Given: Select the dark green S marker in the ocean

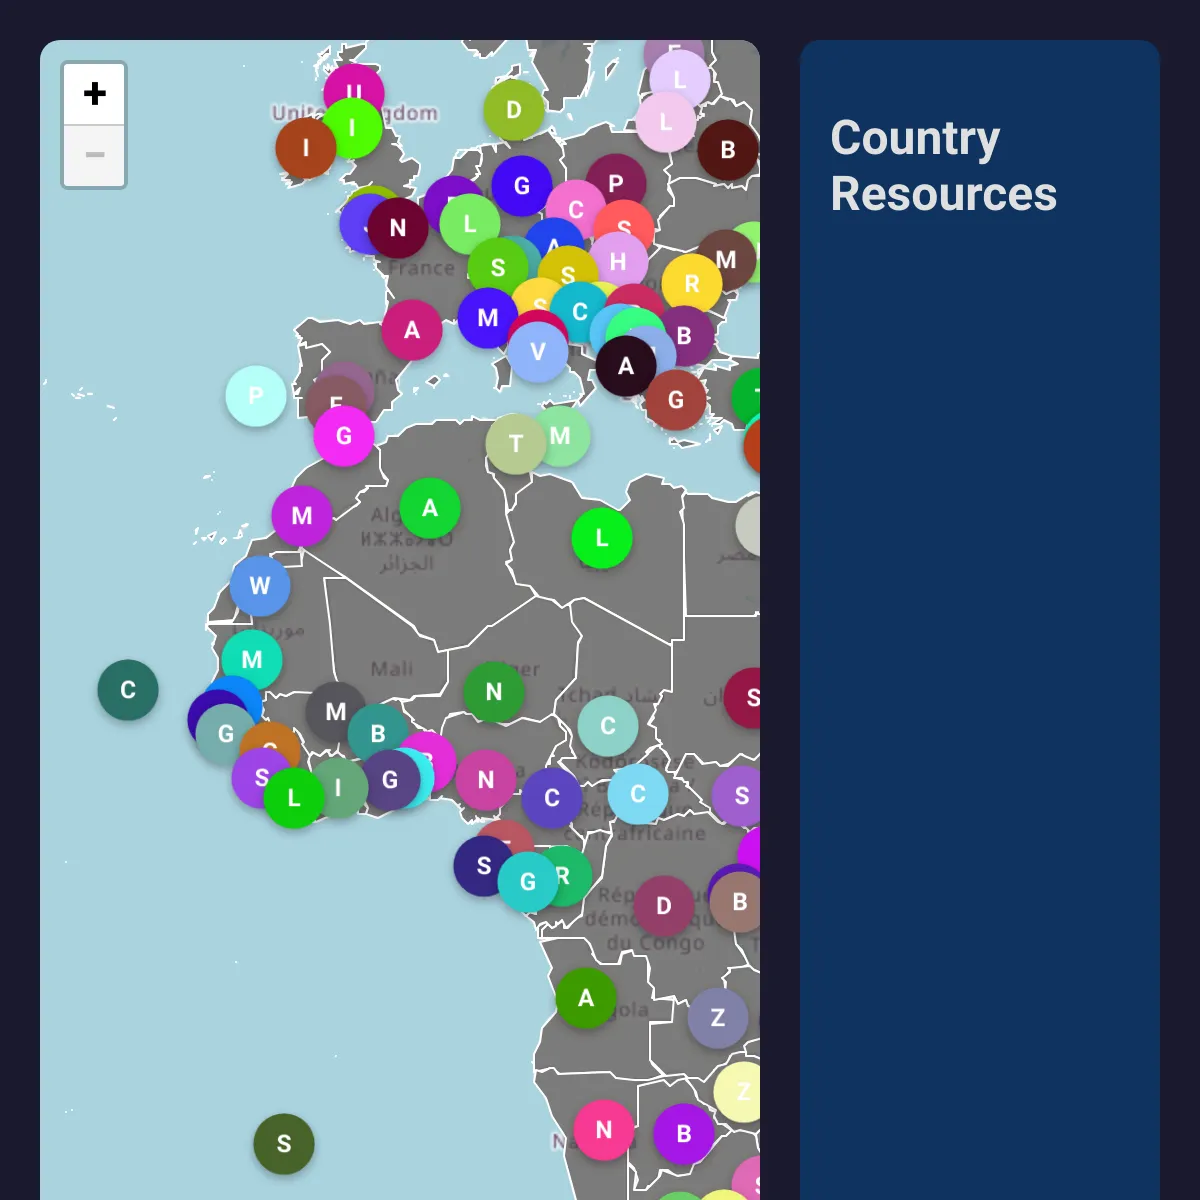Looking at the screenshot, I should 284,1144.
